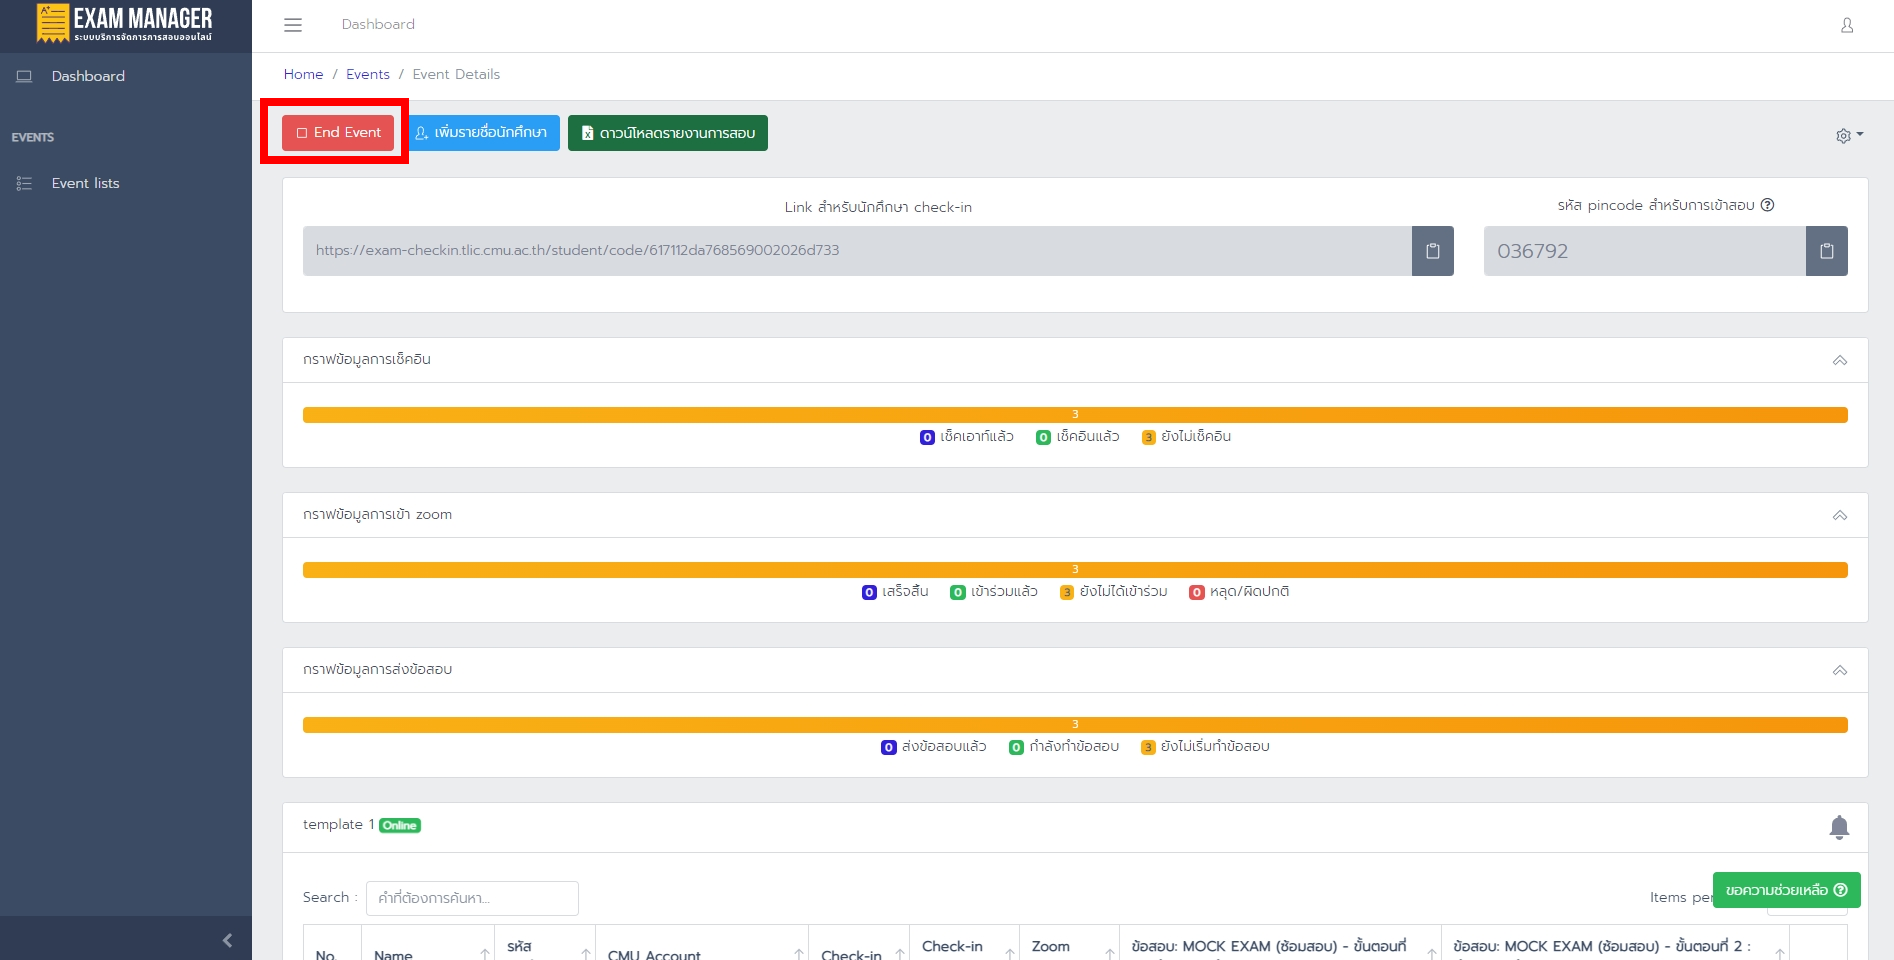Viewport: 1894px width, 960px height.
Task: Copy the pincode 036792 with the clipboard button
Action: [1826, 251]
